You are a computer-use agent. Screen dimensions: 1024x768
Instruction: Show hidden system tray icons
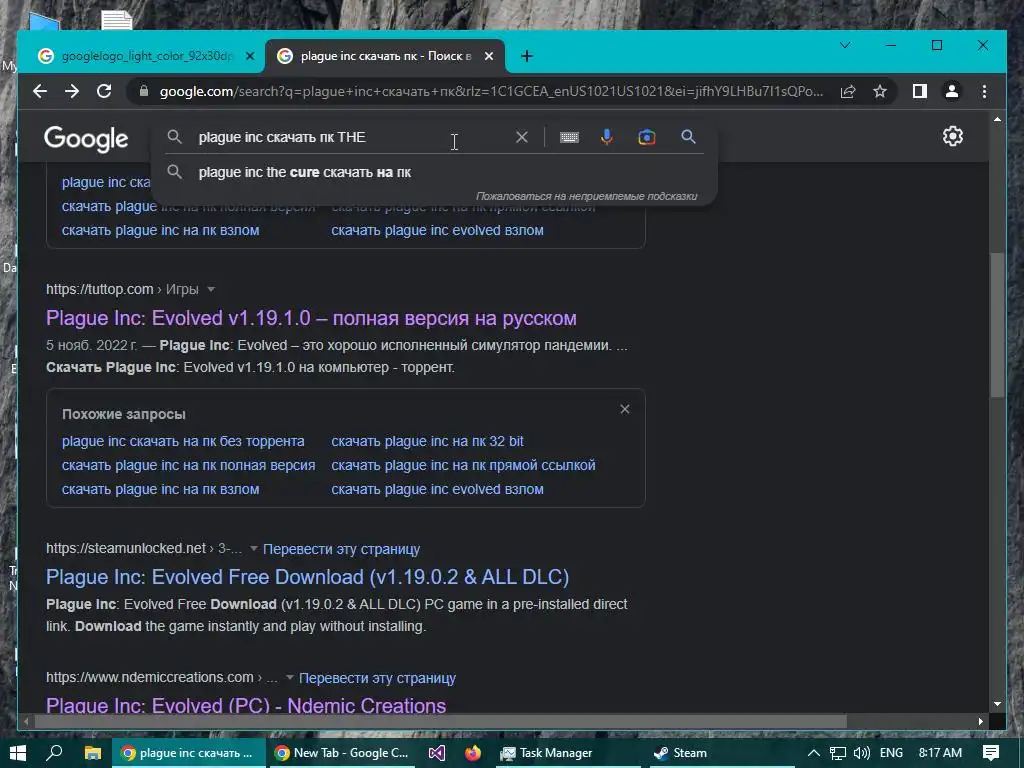[x=813, y=753]
